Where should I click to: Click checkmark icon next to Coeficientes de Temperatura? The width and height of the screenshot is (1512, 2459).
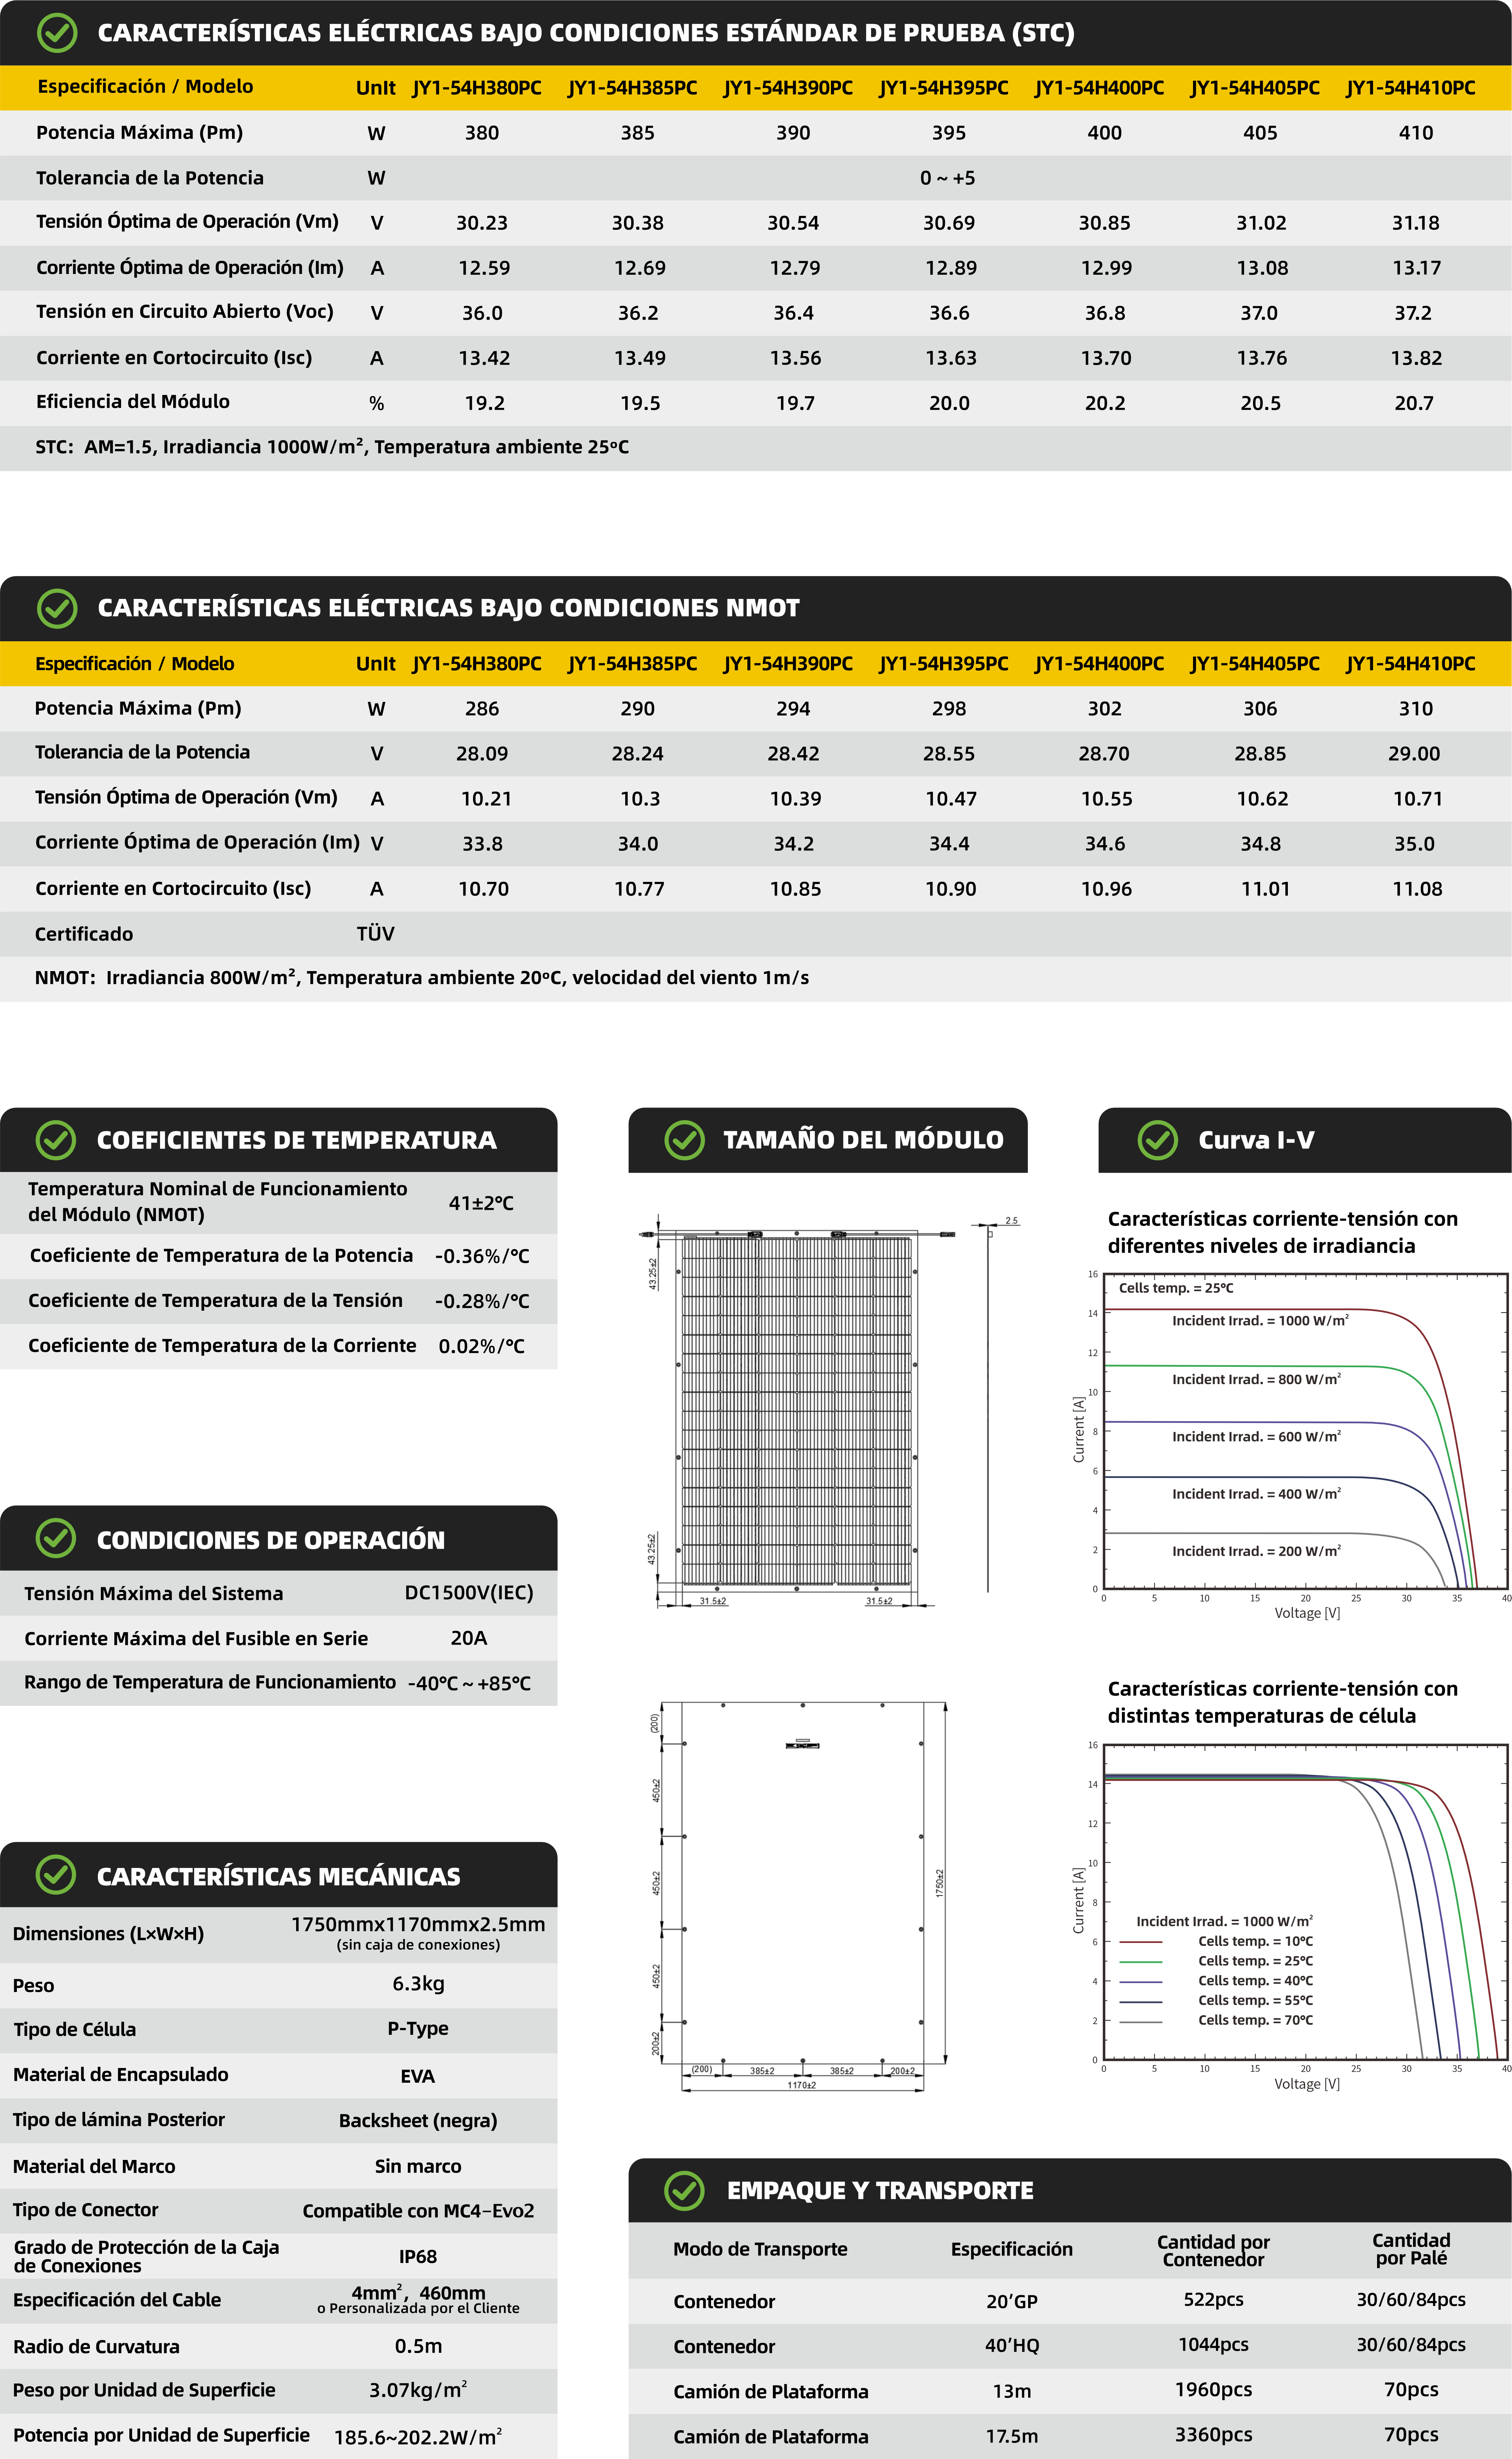pos(56,1140)
